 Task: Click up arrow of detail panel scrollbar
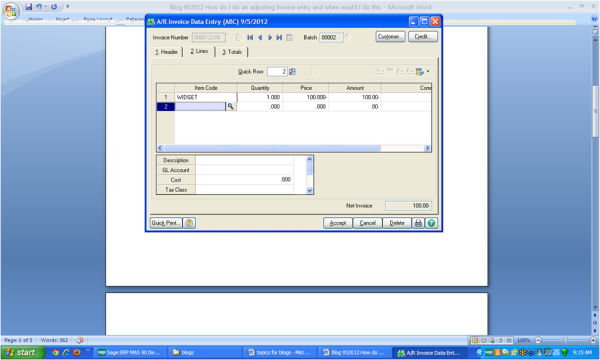pyautogui.click(x=310, y=159)
